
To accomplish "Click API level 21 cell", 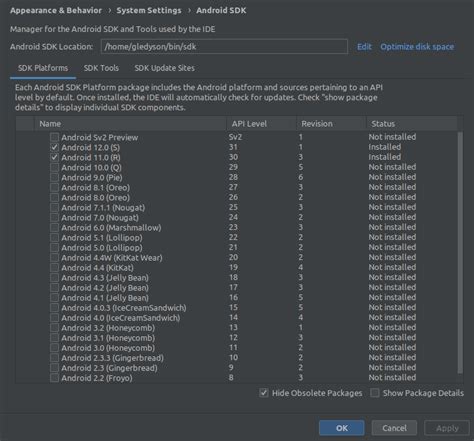I will point(233,247).
